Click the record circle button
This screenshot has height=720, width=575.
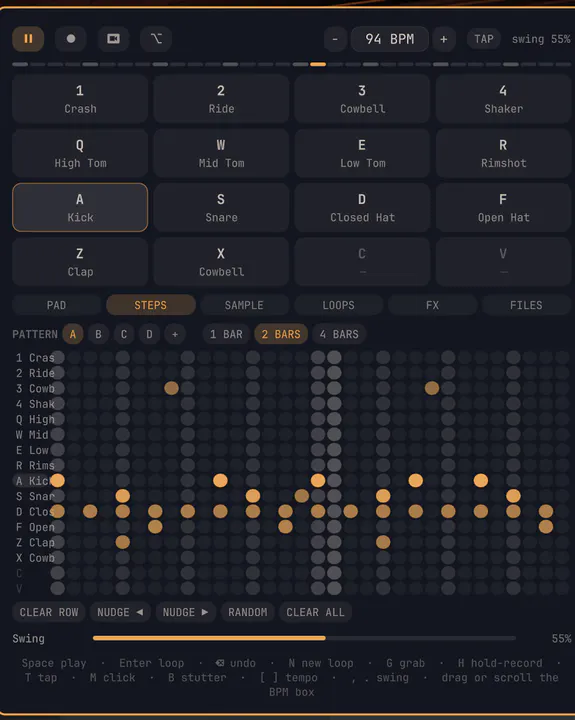(71, 39)
